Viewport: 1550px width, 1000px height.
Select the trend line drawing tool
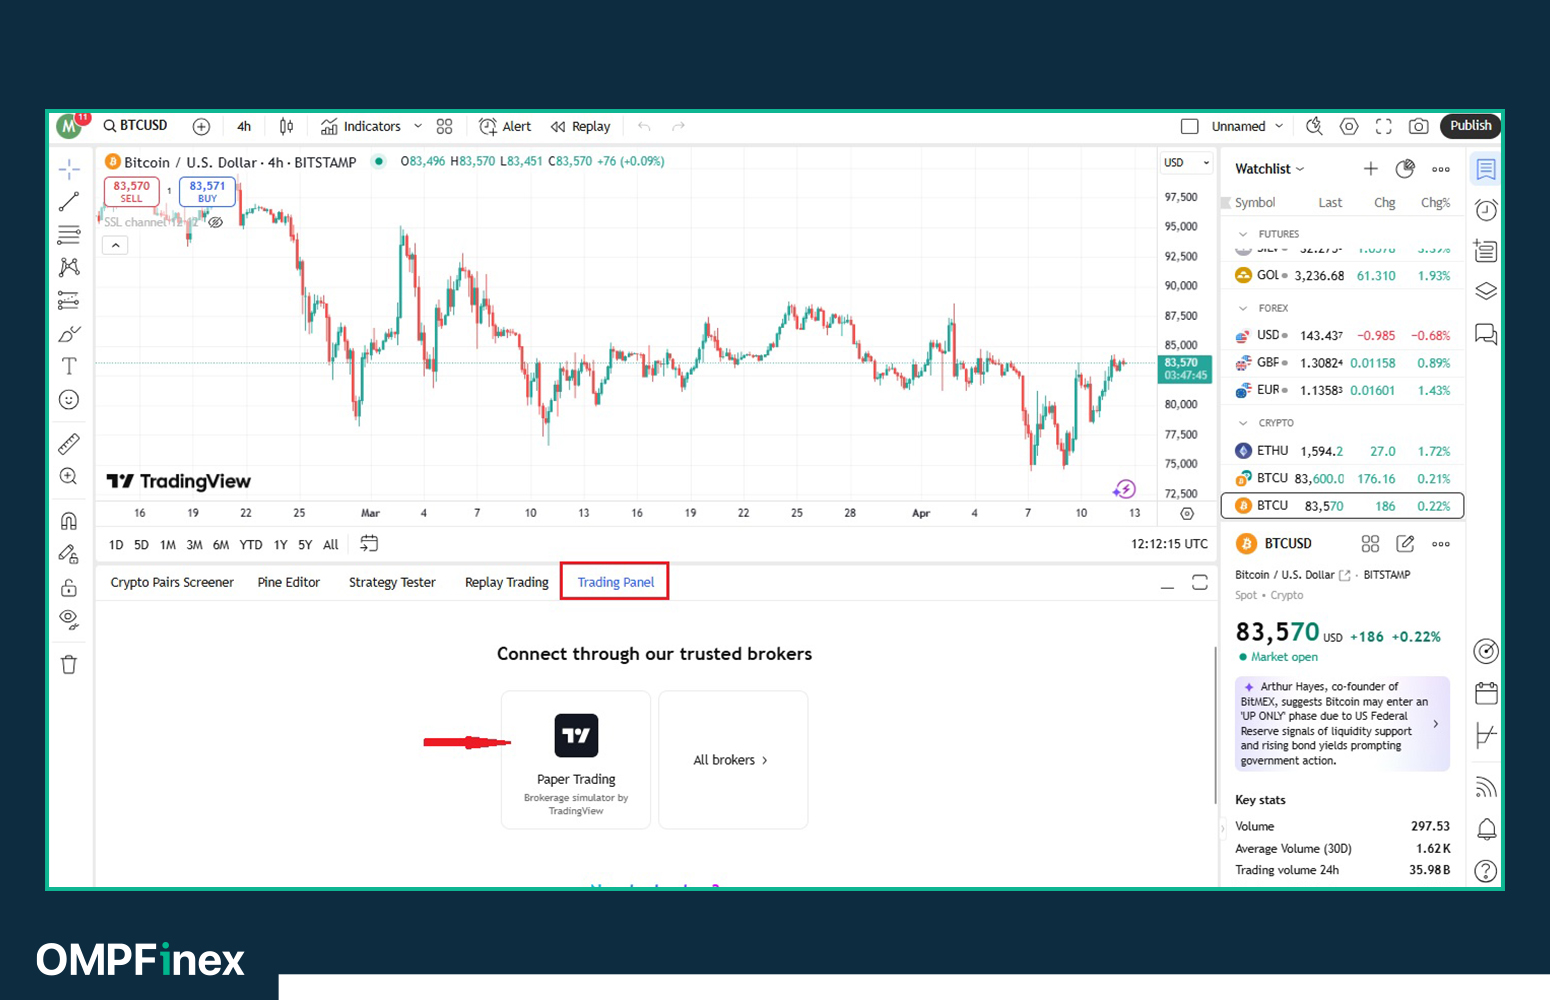click(x=69, y=202)
